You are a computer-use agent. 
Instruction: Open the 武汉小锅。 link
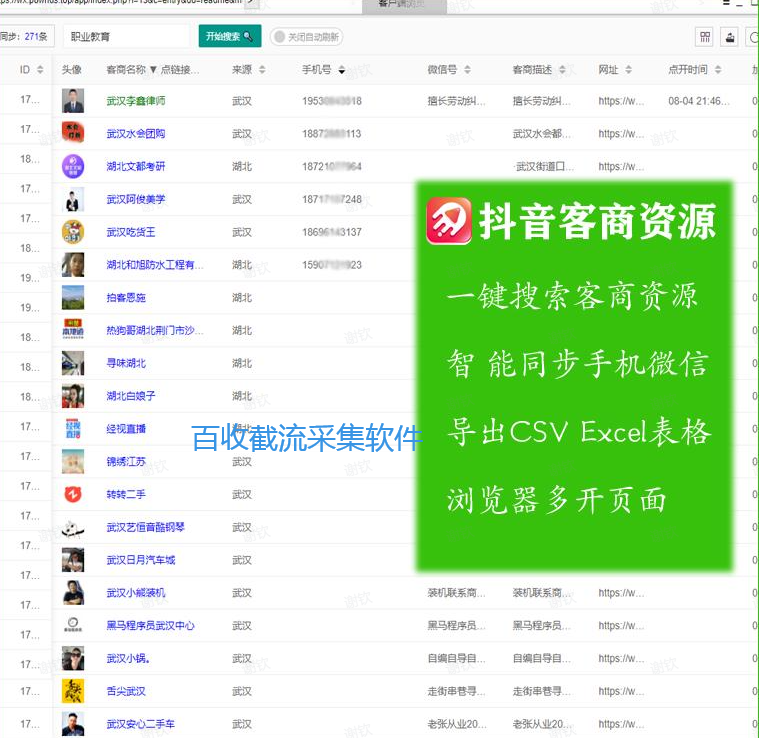click(128, 658)
